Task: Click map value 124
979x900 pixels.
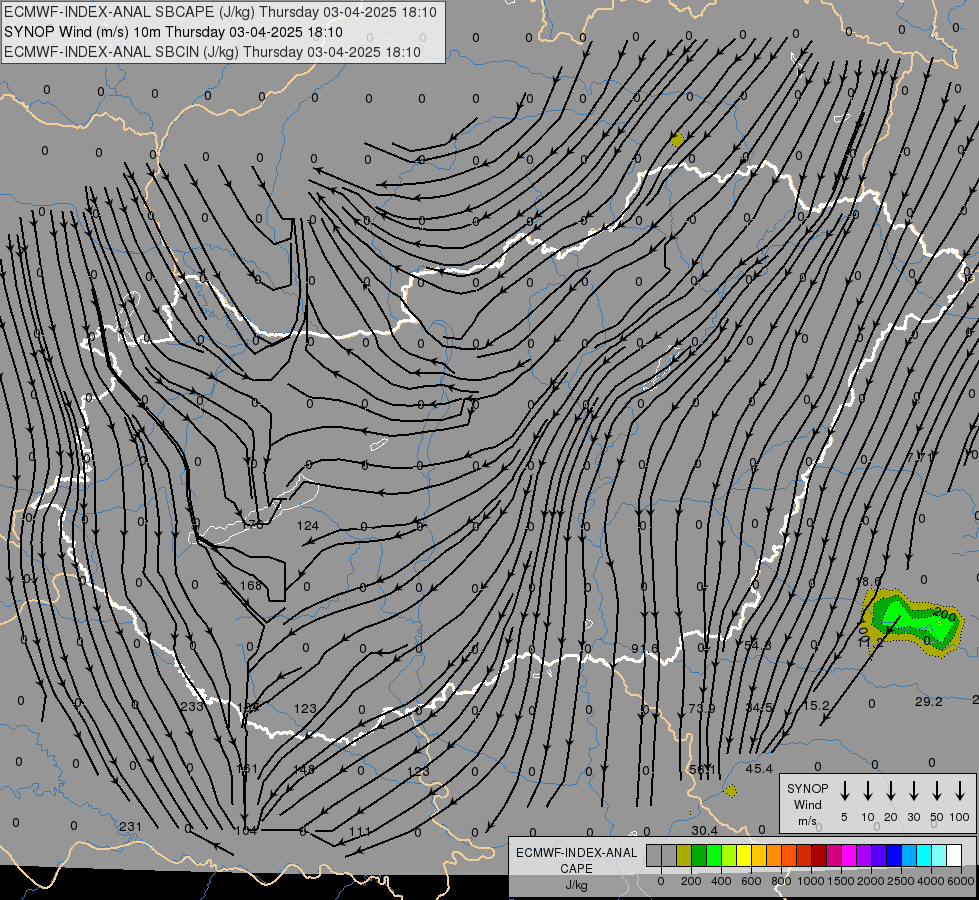Action: coord(308,526)
